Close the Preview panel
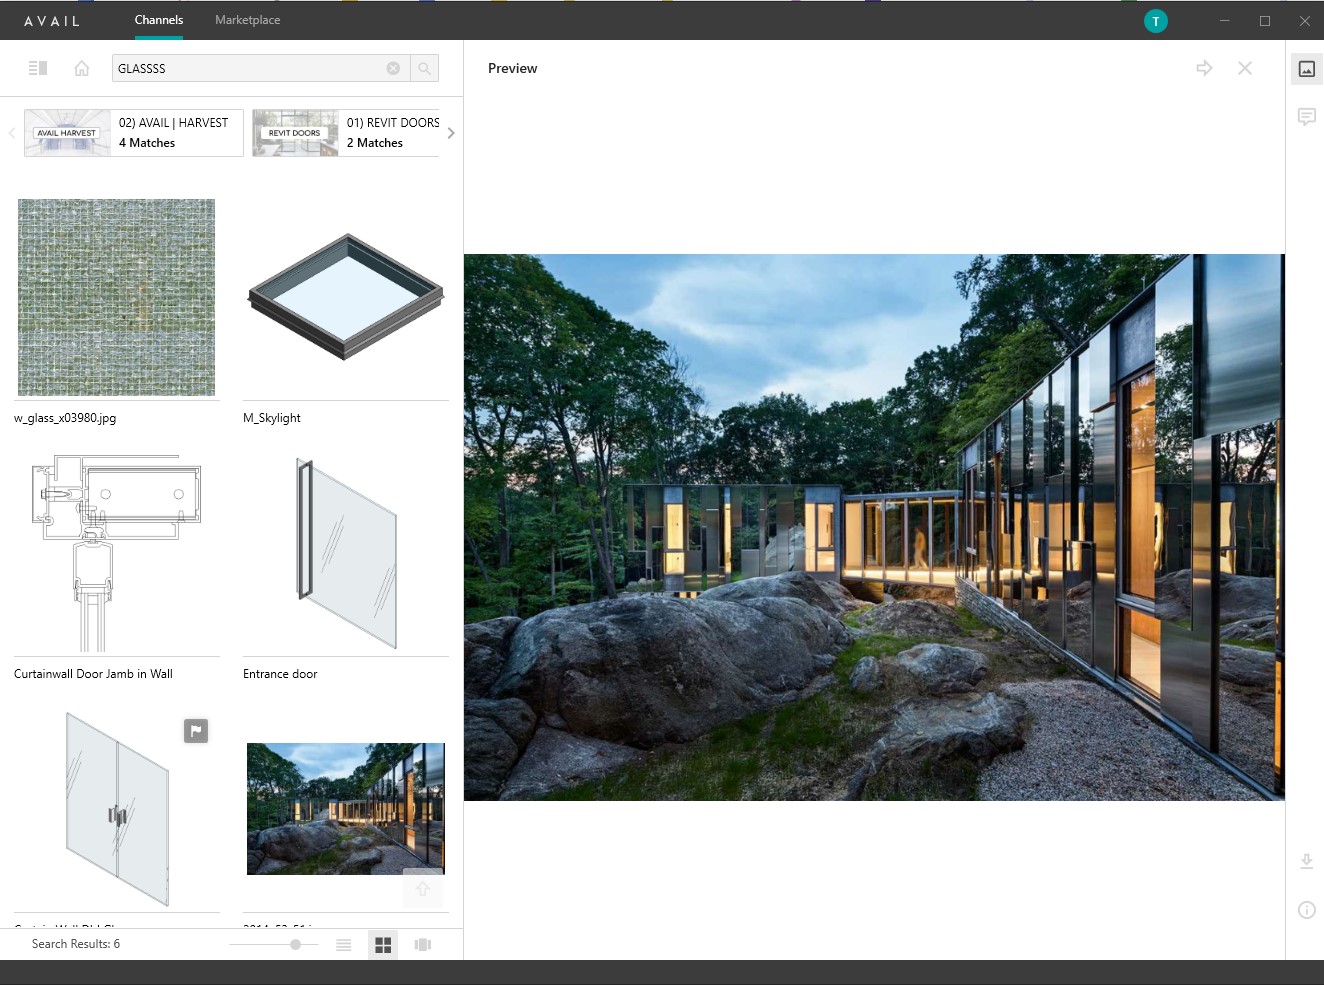The height and width of the screenshot is (985, 1324). coord(1245,68)
